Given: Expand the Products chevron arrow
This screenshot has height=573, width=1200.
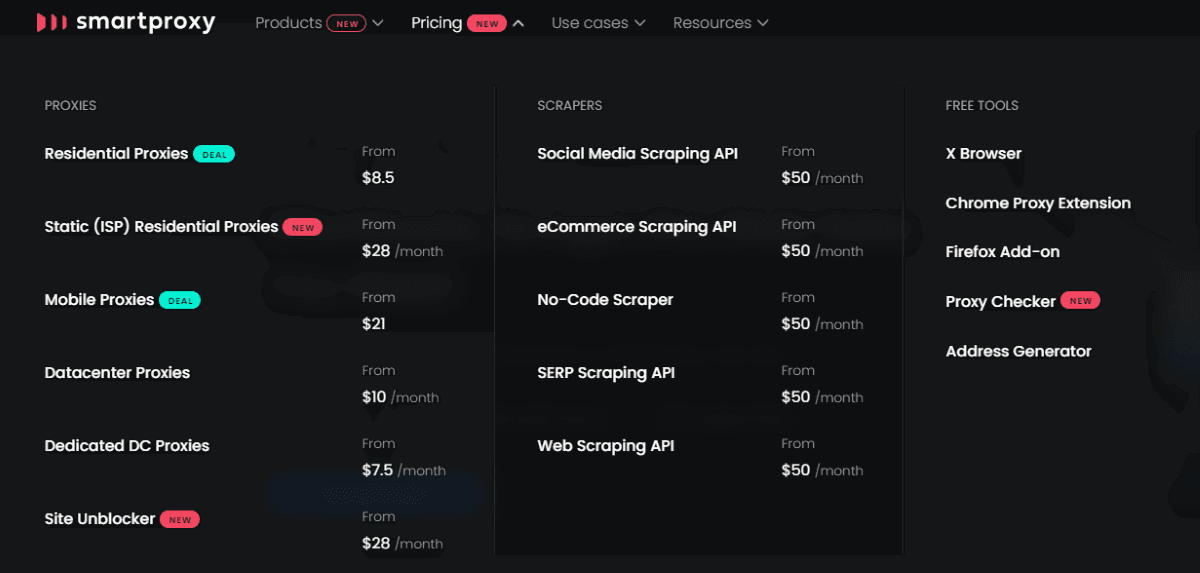Looking at the screenshot, I should pos(377,23).
